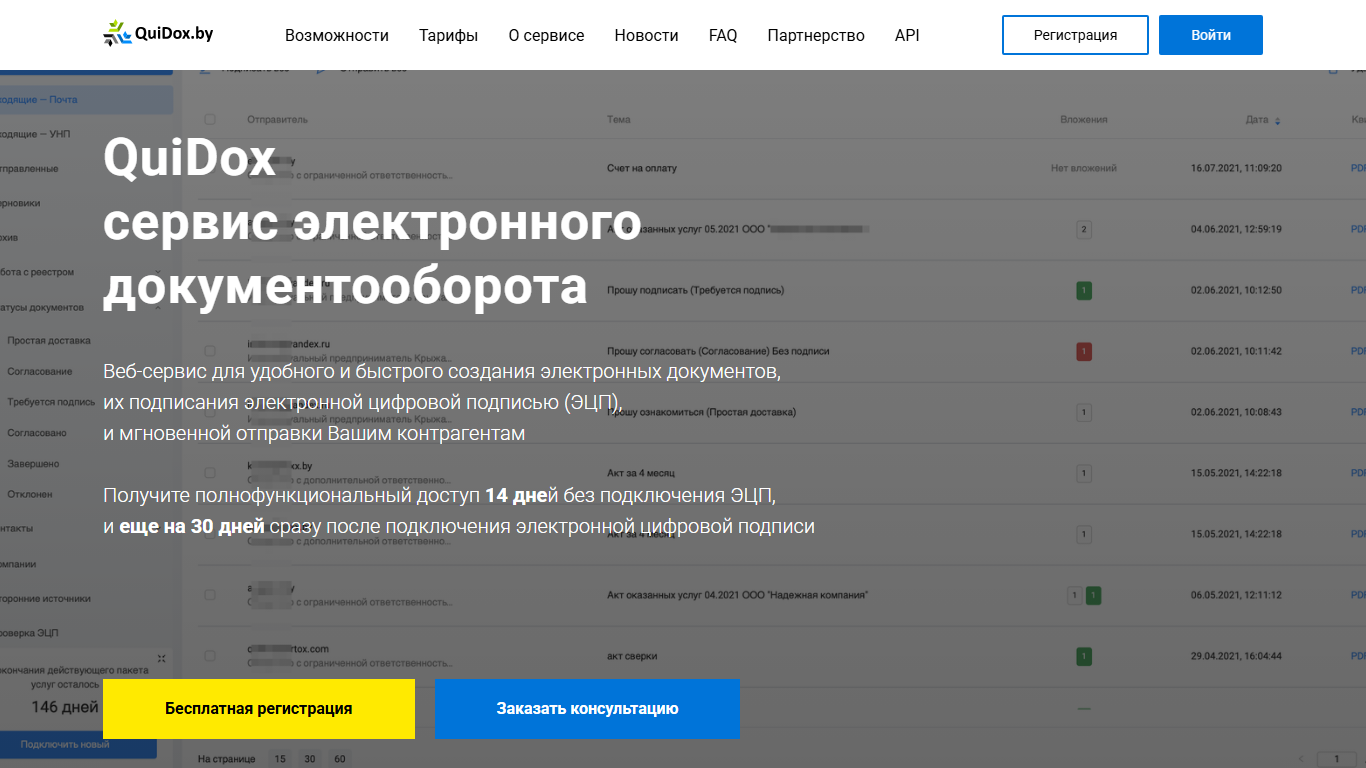This screenshot has width=1366, height=768.
Task: Tick the select-all checkbox in the background table header
Action: 210,120
